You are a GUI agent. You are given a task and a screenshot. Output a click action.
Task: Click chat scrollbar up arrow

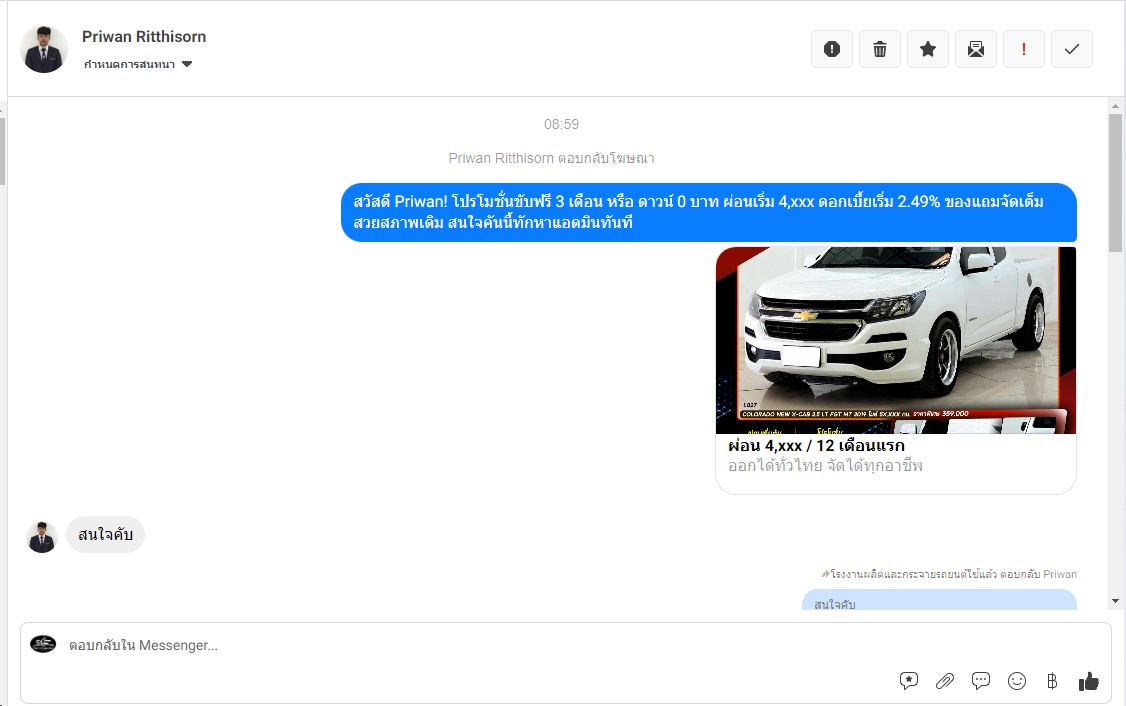point(1115,106)
